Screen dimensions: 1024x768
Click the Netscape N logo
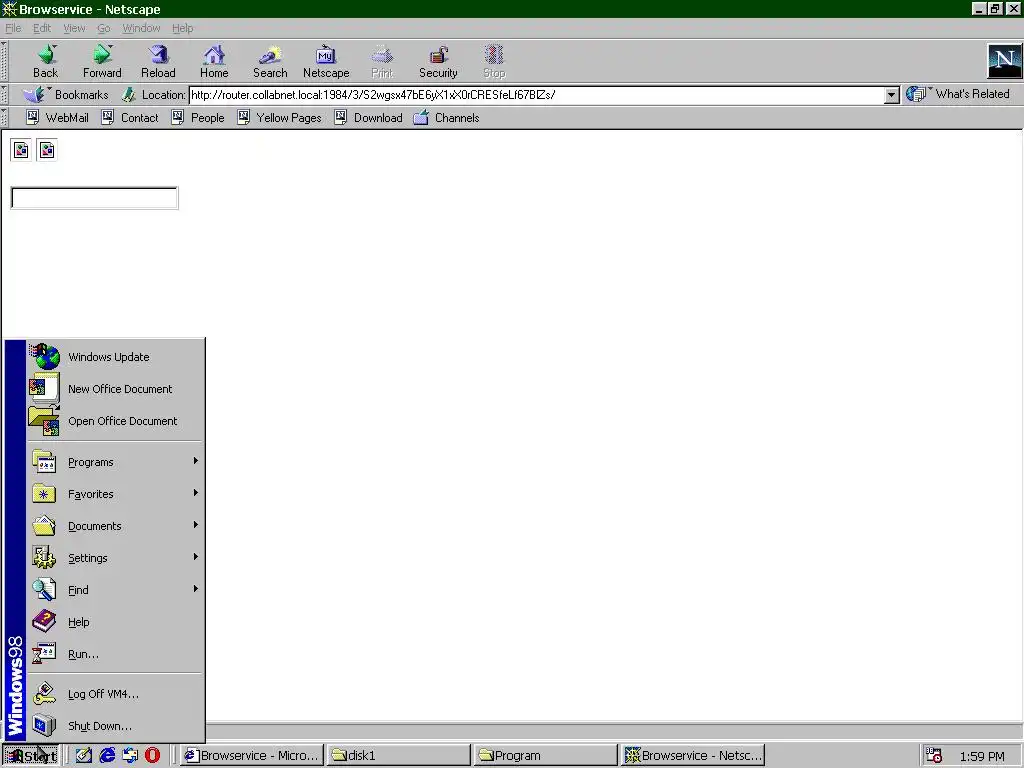pyautogui.click(x=1004, y=61)
